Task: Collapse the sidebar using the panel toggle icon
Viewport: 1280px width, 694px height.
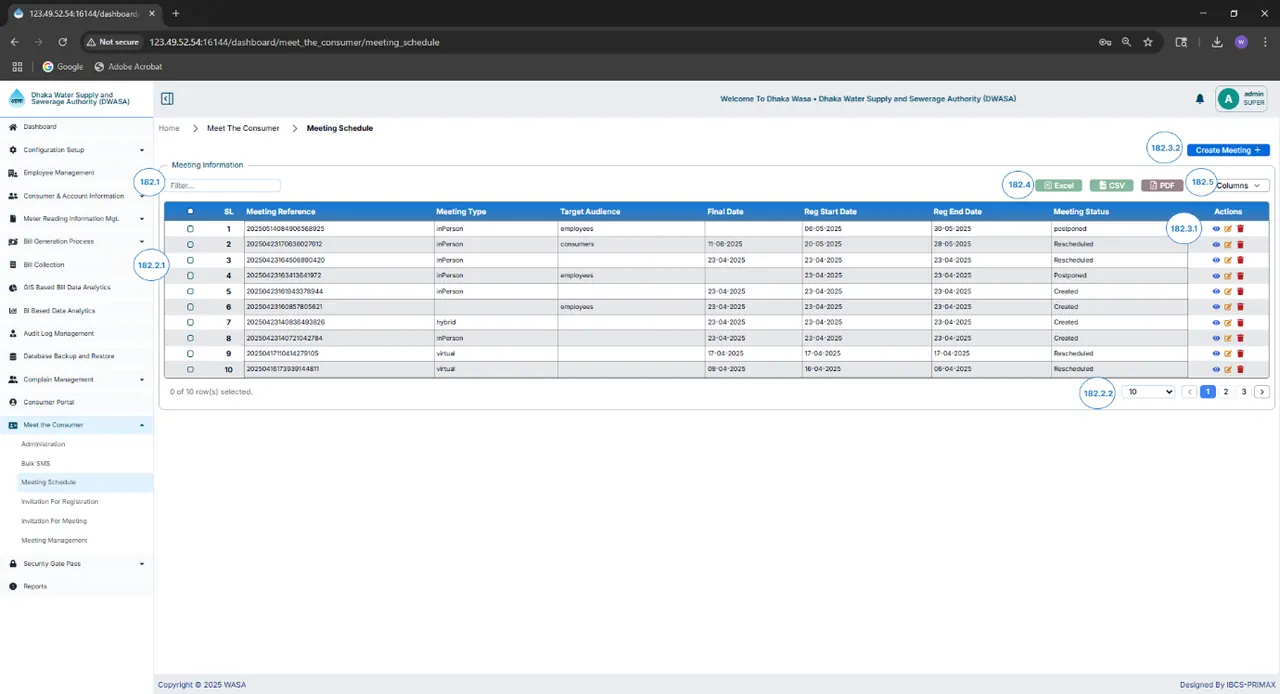Action: click(x=167, y=99)
